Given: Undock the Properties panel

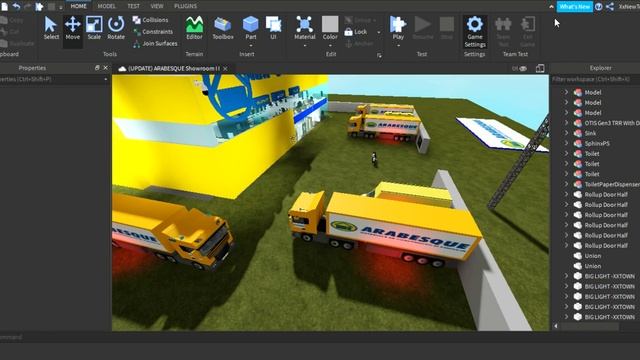Looking at the screenshot, I should point(97,68).
